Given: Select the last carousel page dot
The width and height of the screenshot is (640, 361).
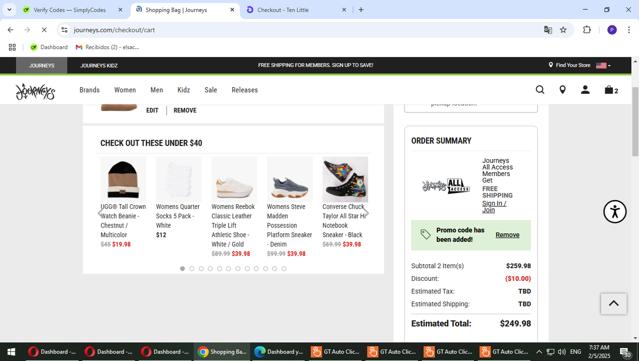Looking at the screenshot, I should 284,269.
